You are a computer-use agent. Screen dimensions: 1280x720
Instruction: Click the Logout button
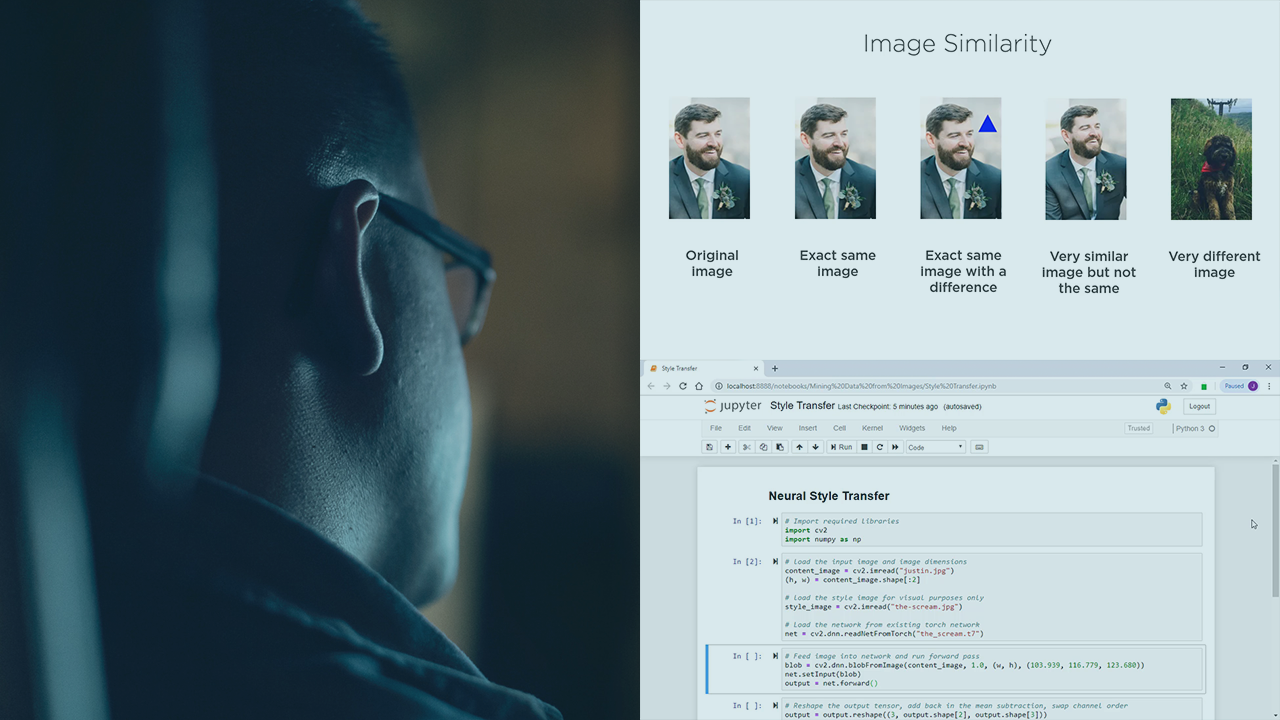point(1199,406)
